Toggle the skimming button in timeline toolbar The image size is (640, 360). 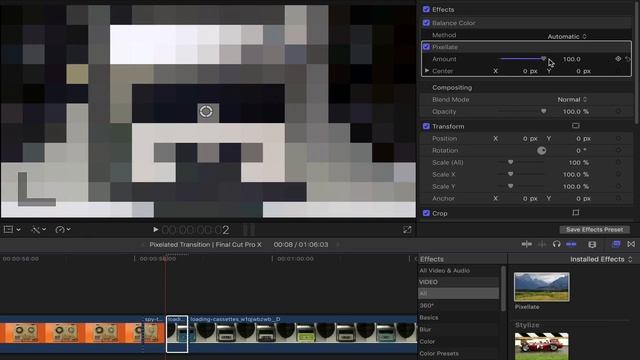[527, 244]
